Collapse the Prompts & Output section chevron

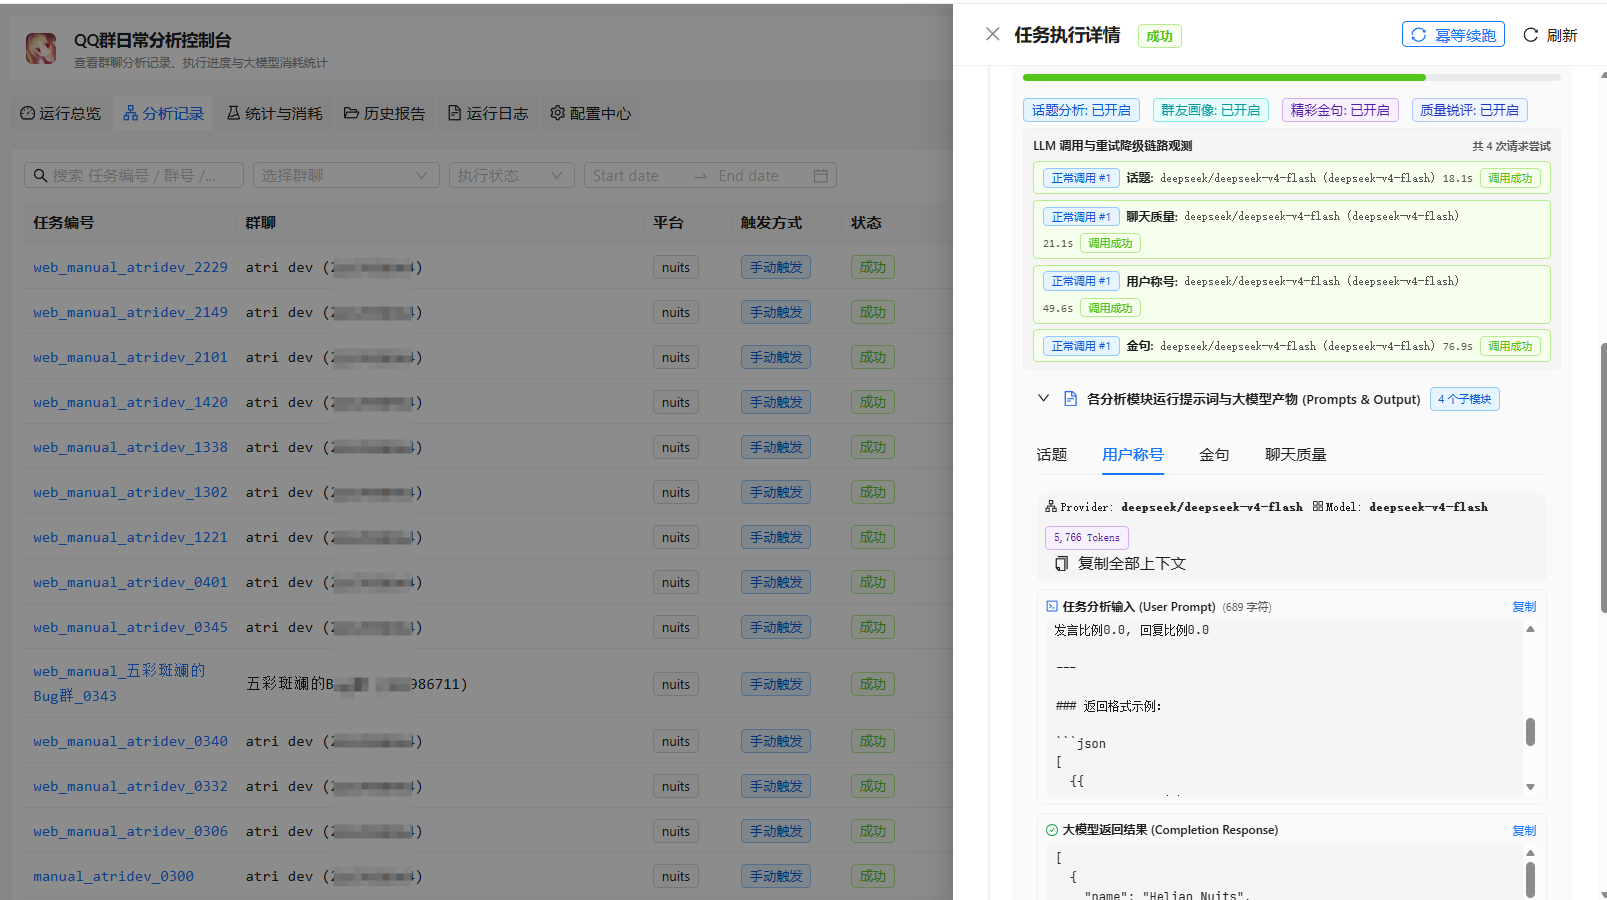click(x=1043, y=398)
